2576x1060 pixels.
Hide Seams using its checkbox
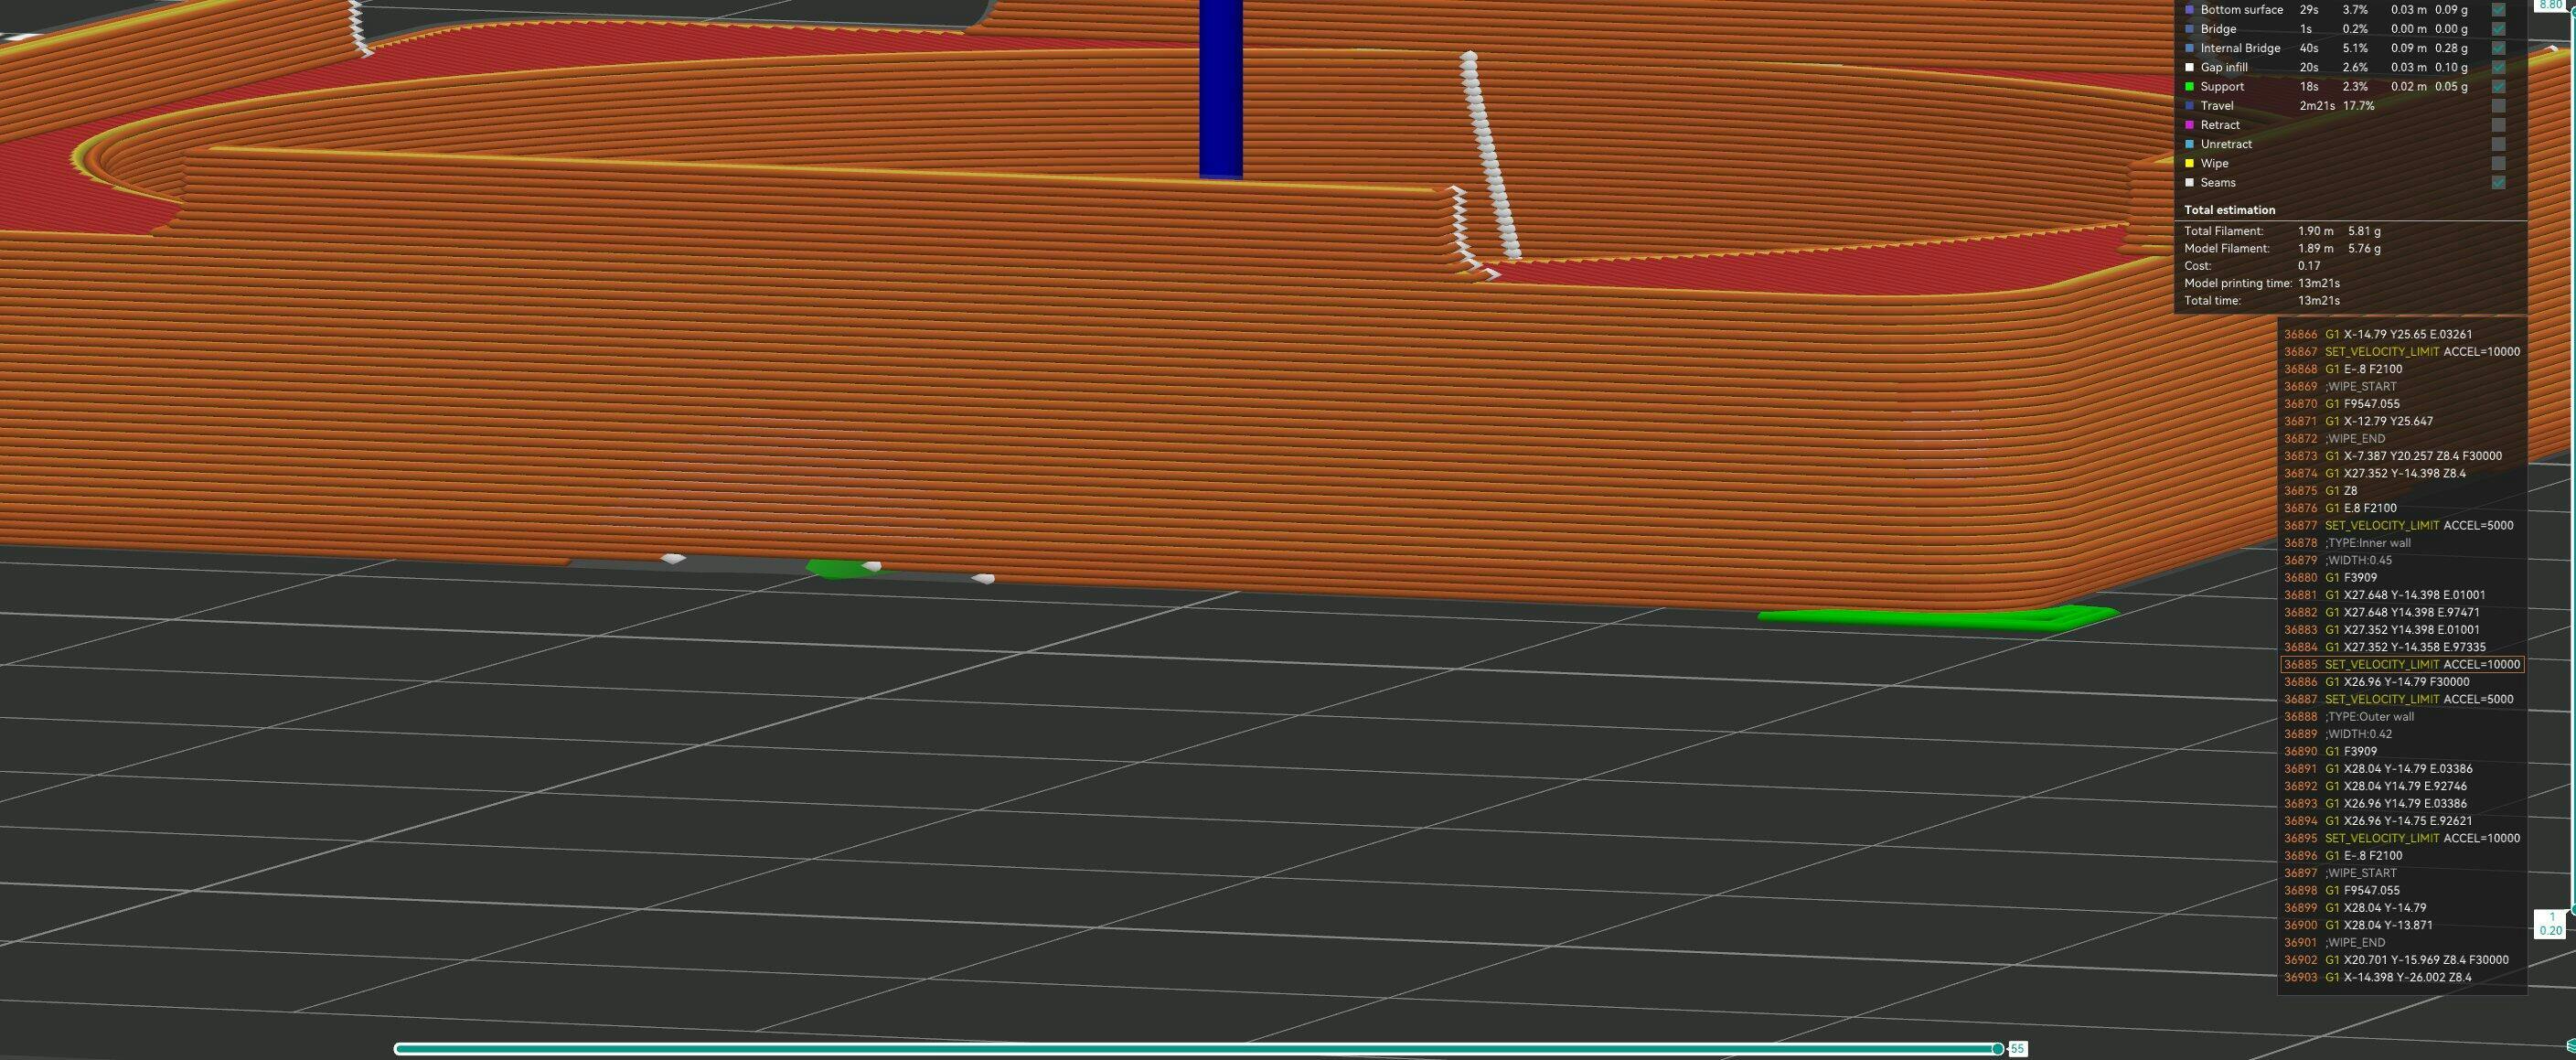(x=2498, y=183)
